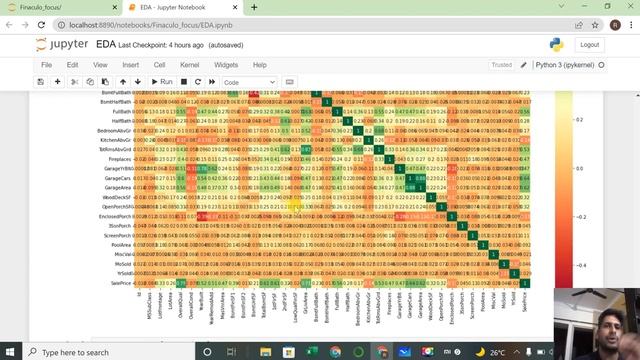Show hidden system tray icons chevron
This screenshot has width=640, height=360.
coord(516,352)
